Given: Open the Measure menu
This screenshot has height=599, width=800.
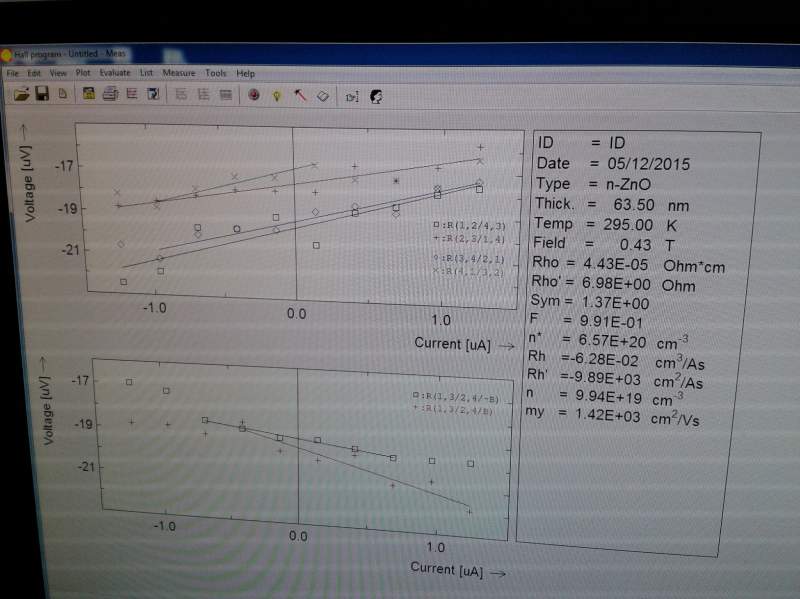Looking at the screenshot, I should [179, 73].
